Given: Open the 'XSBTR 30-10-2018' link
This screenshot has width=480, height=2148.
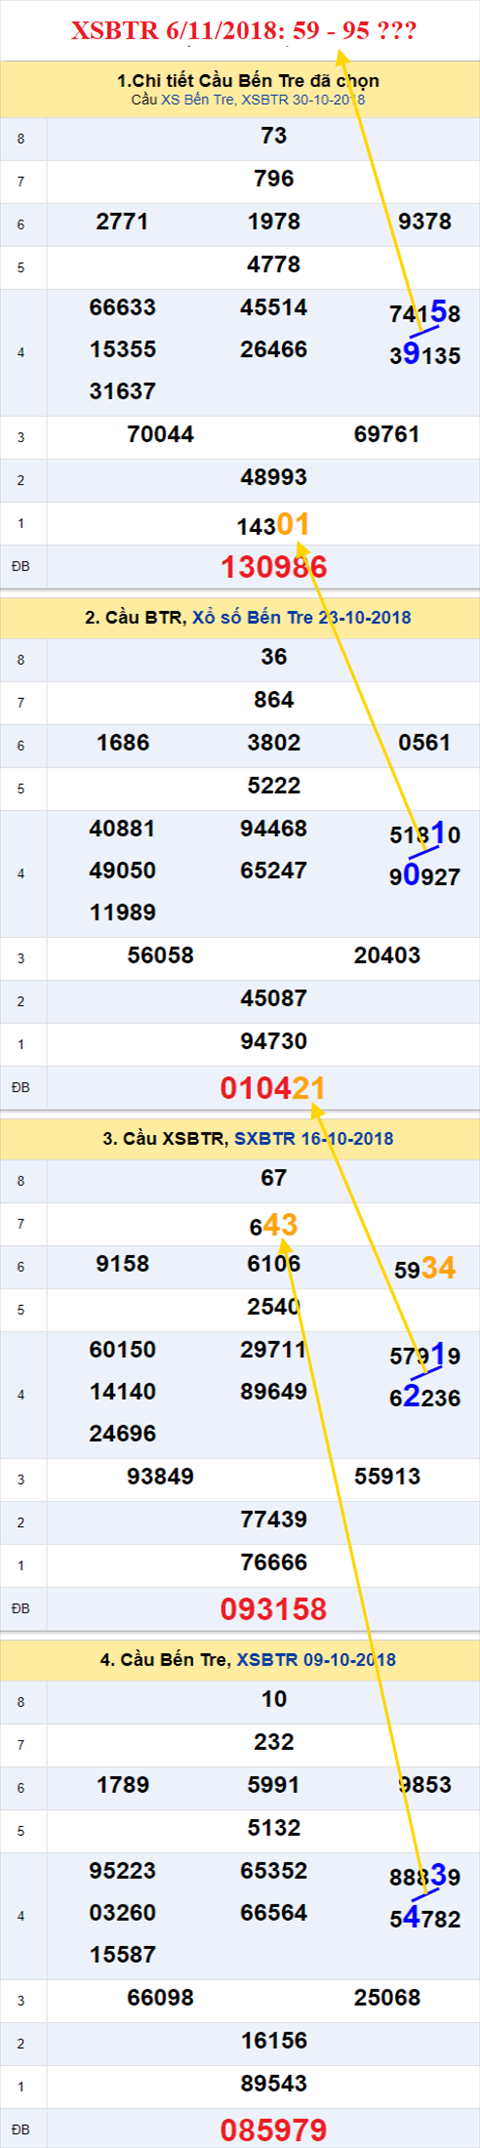Looking at the screenshot, I should [x=303, y=100].
